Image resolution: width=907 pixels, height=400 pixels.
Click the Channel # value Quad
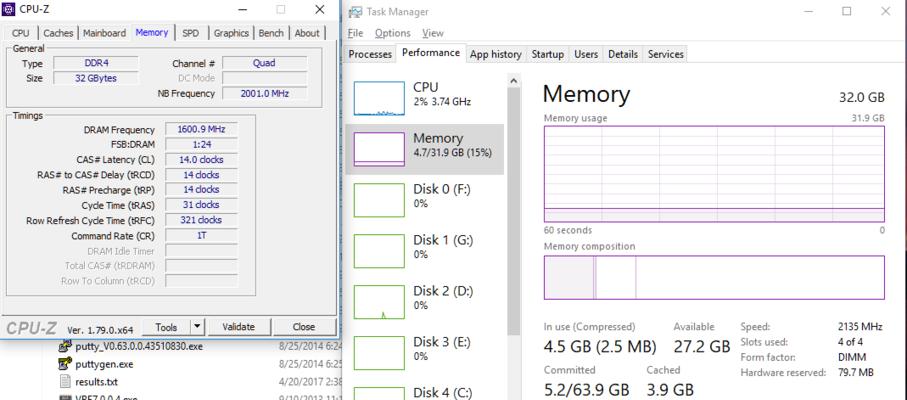(x=264, y=63)
